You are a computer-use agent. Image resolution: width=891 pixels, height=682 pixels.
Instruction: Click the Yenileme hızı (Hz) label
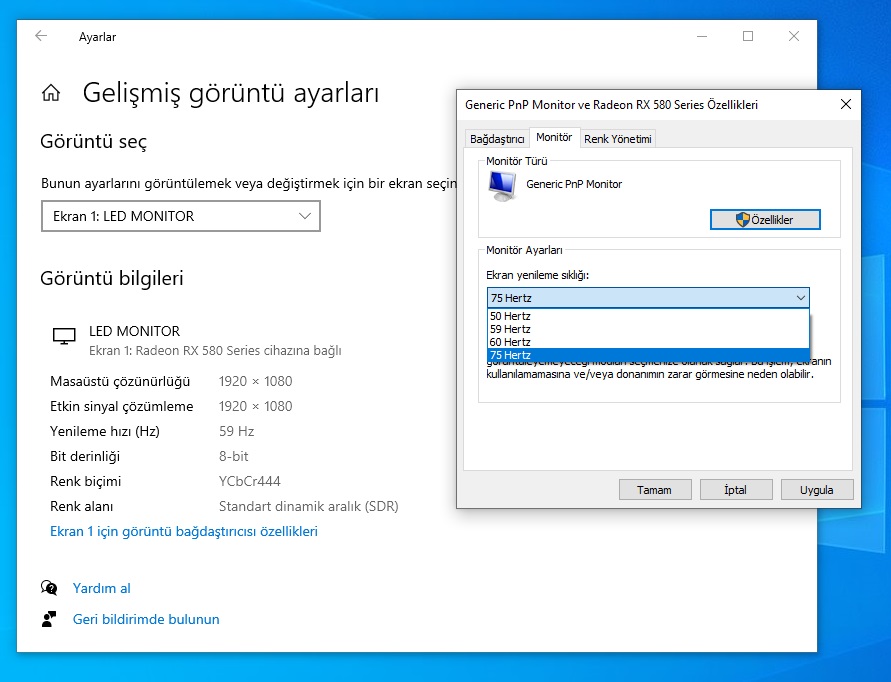105,431
